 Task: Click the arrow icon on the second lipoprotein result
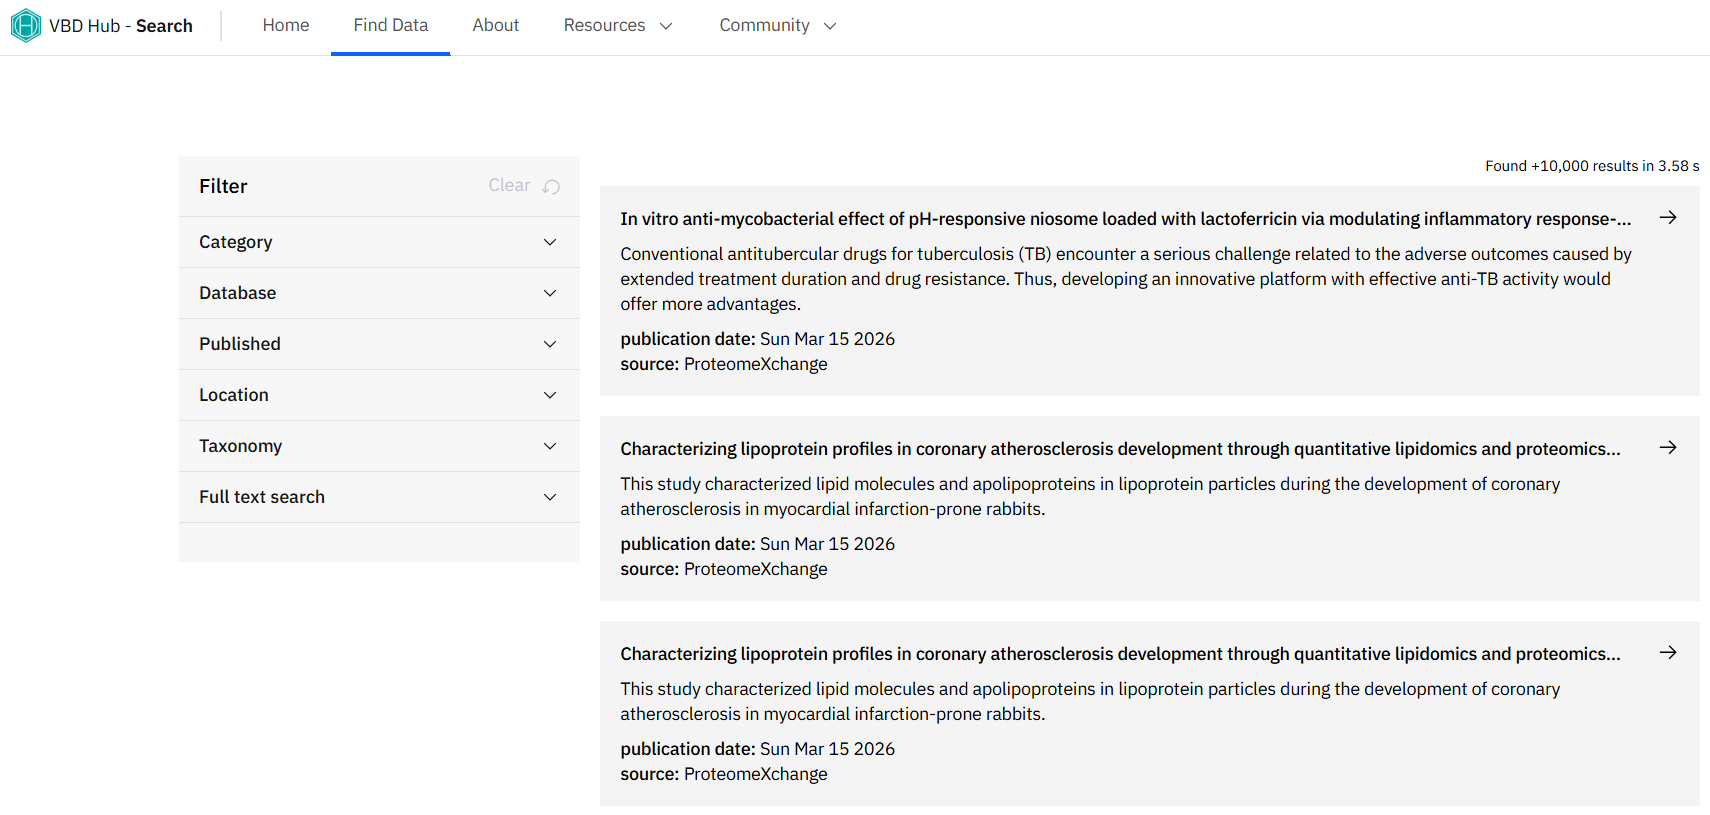pyautogui.click(x=1668, y=447)
